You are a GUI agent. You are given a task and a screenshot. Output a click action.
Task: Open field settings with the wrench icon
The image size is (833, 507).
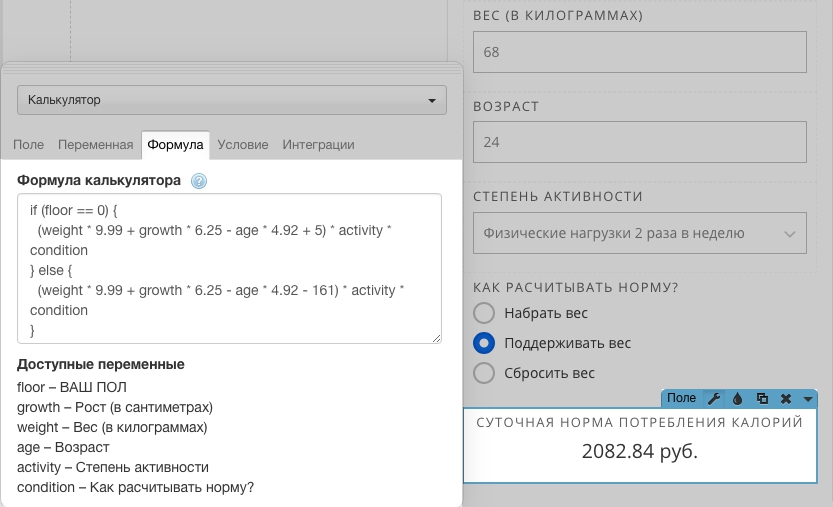click(714, 399)
